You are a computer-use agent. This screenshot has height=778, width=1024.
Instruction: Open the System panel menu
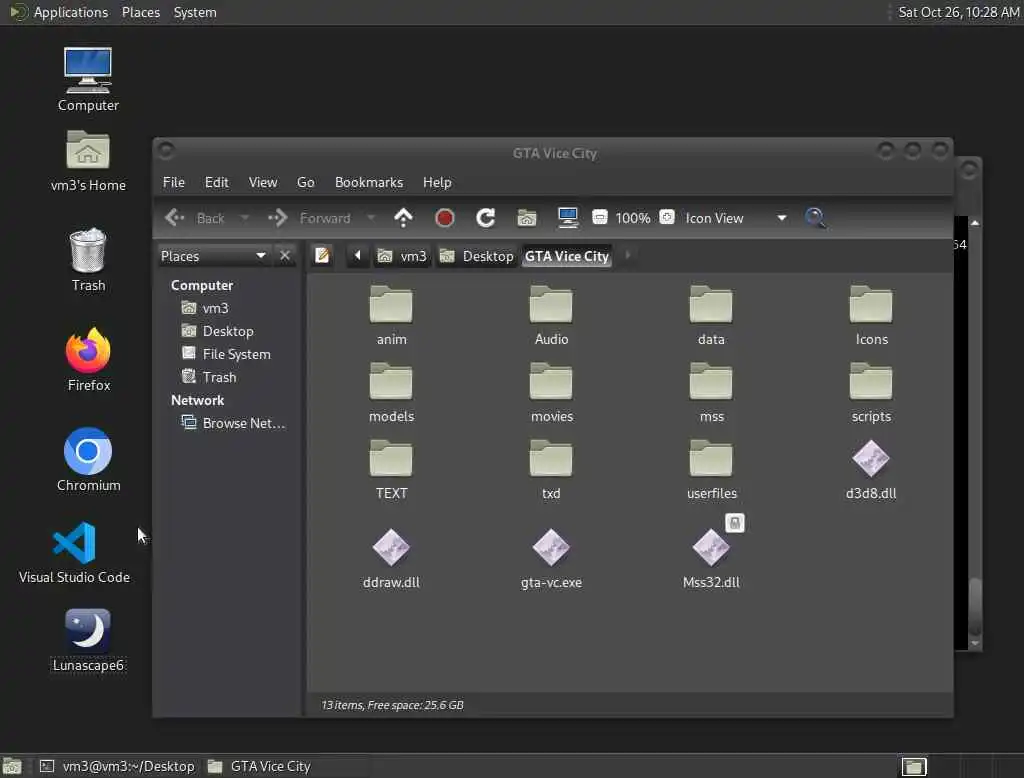(x=195, y=12)
